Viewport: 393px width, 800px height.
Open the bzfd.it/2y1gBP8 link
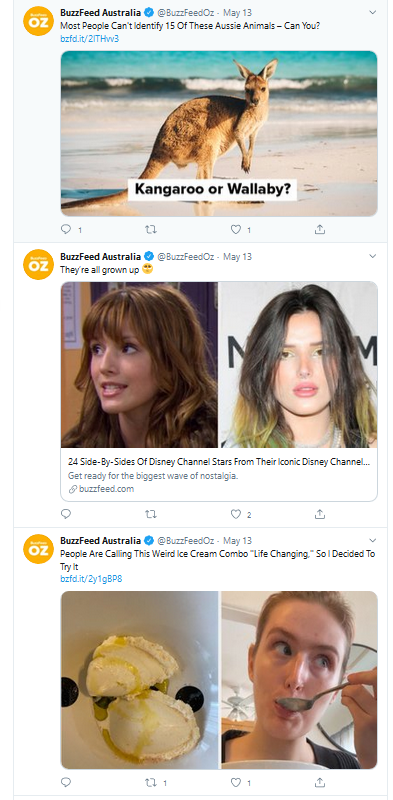tap(91, 579)
